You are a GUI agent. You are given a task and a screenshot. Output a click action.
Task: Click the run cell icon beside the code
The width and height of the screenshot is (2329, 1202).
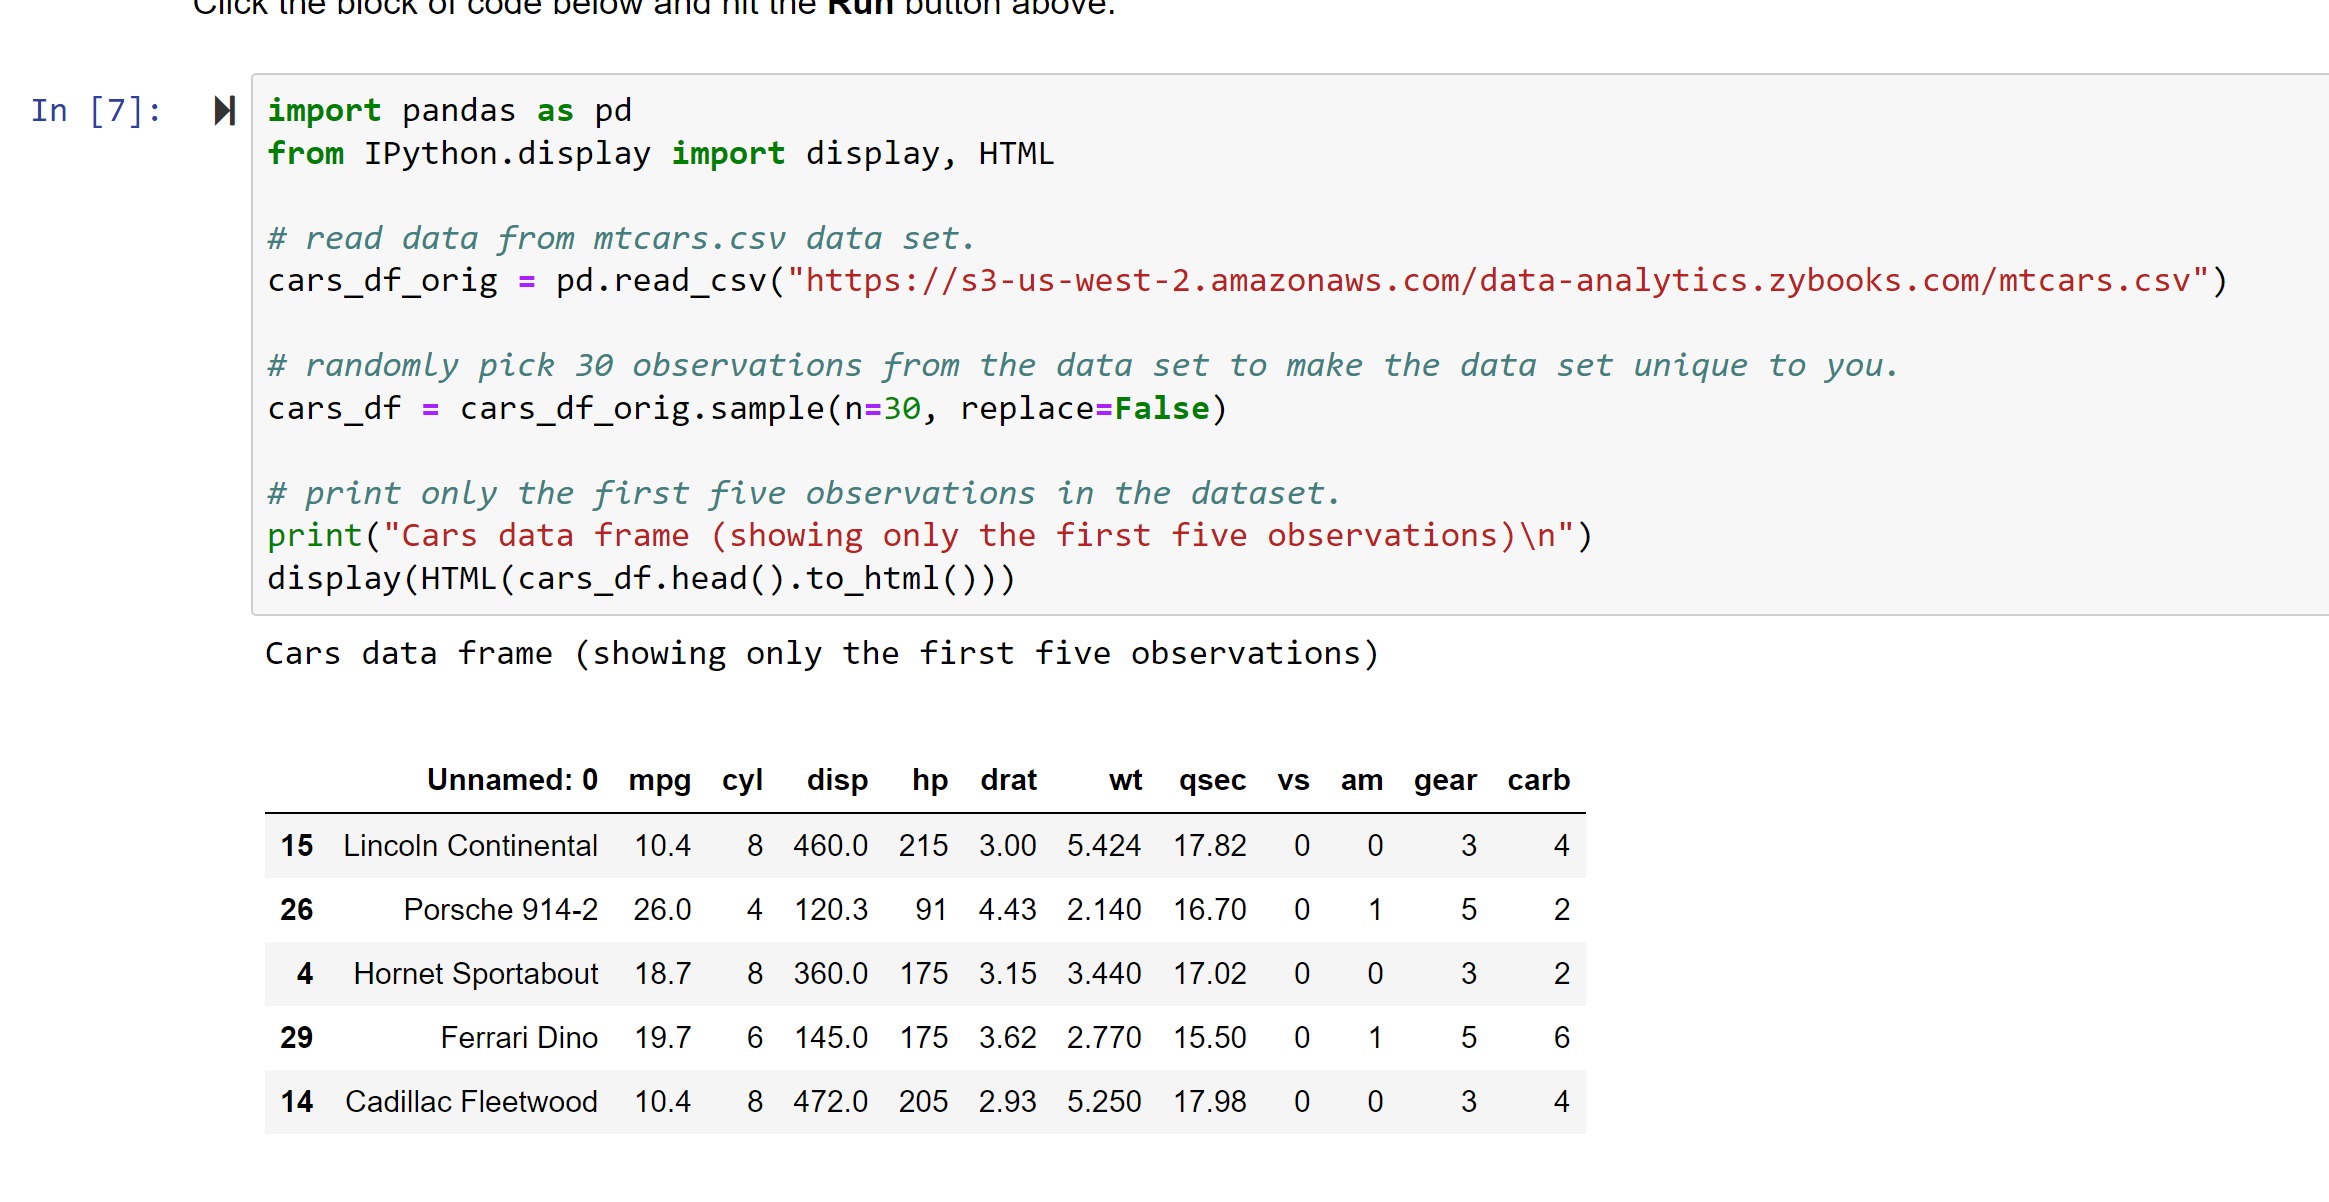225,111
